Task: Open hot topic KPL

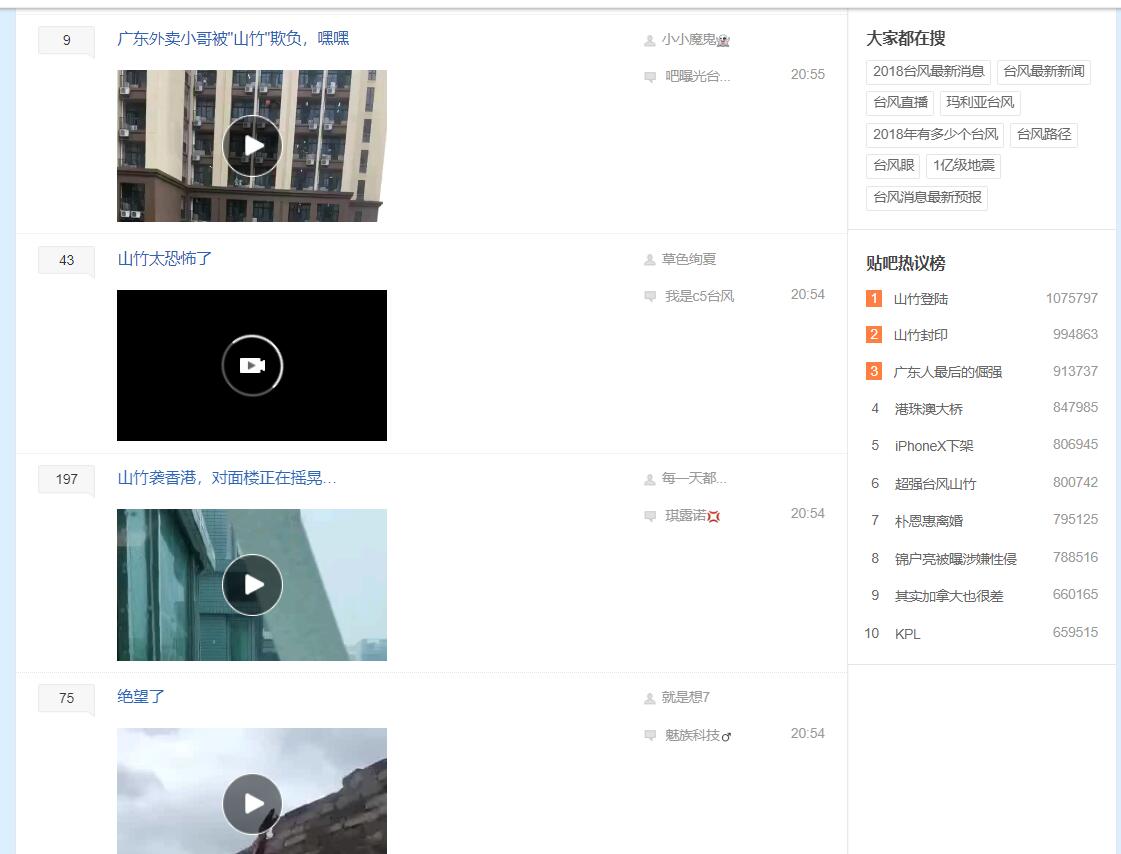Action: [907, 635]
